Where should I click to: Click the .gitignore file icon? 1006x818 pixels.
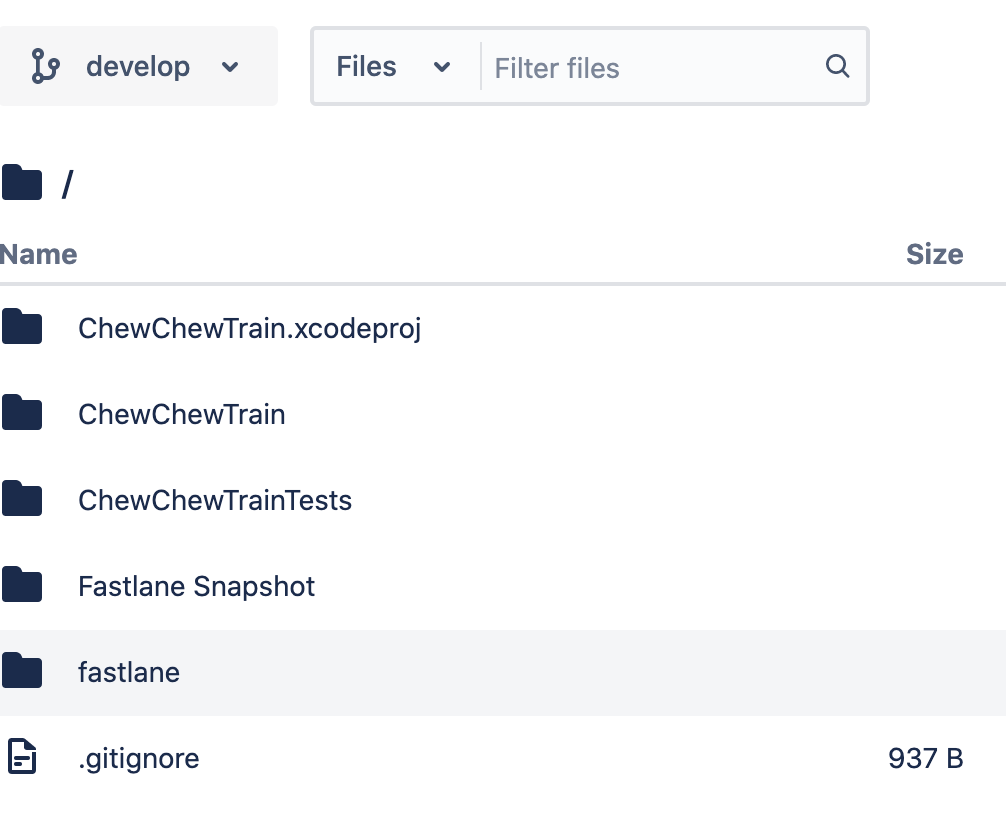pos(22,757)
